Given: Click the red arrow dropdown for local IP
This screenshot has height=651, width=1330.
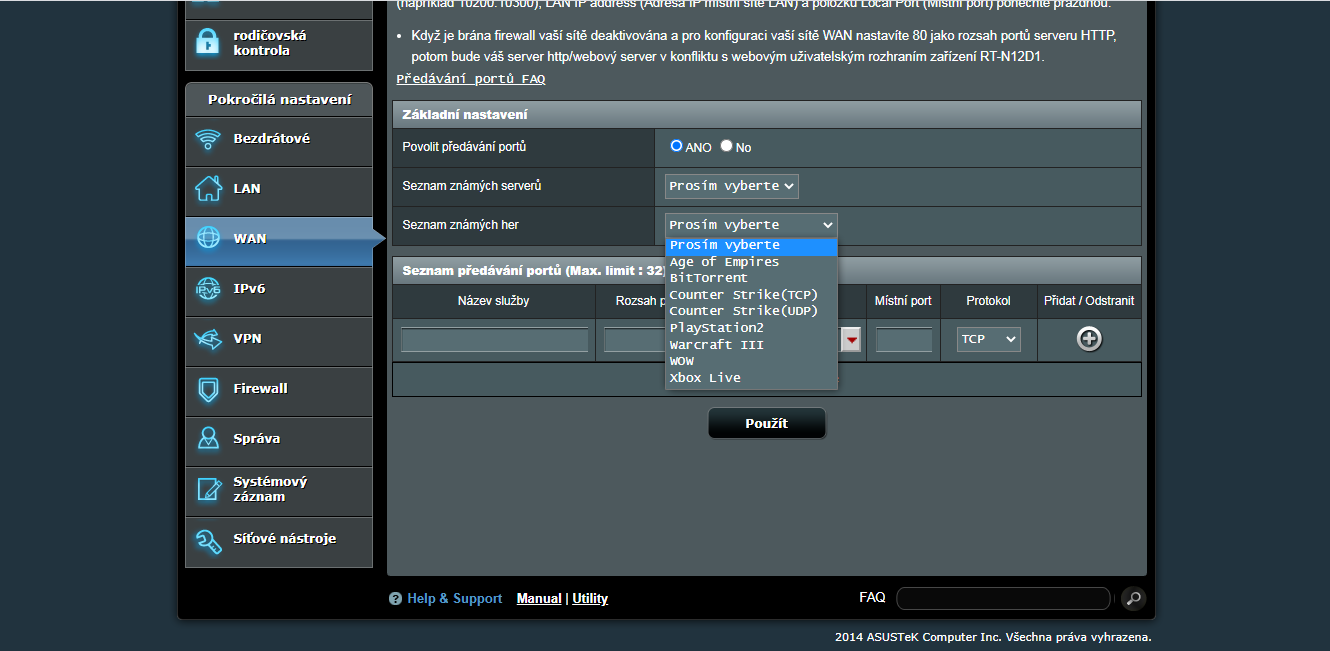Looking at the screenshot, I should (851, 340).
